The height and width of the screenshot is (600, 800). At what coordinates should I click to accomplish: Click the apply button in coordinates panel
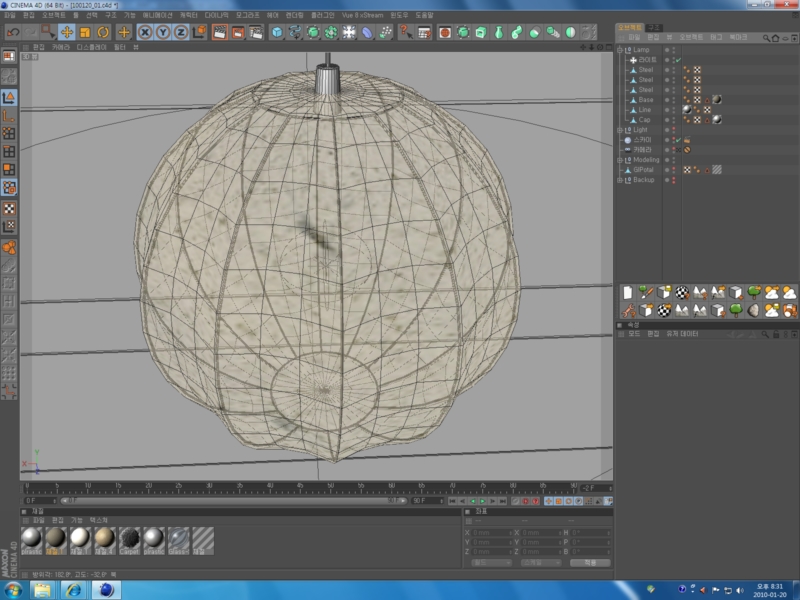coord(590,562)
